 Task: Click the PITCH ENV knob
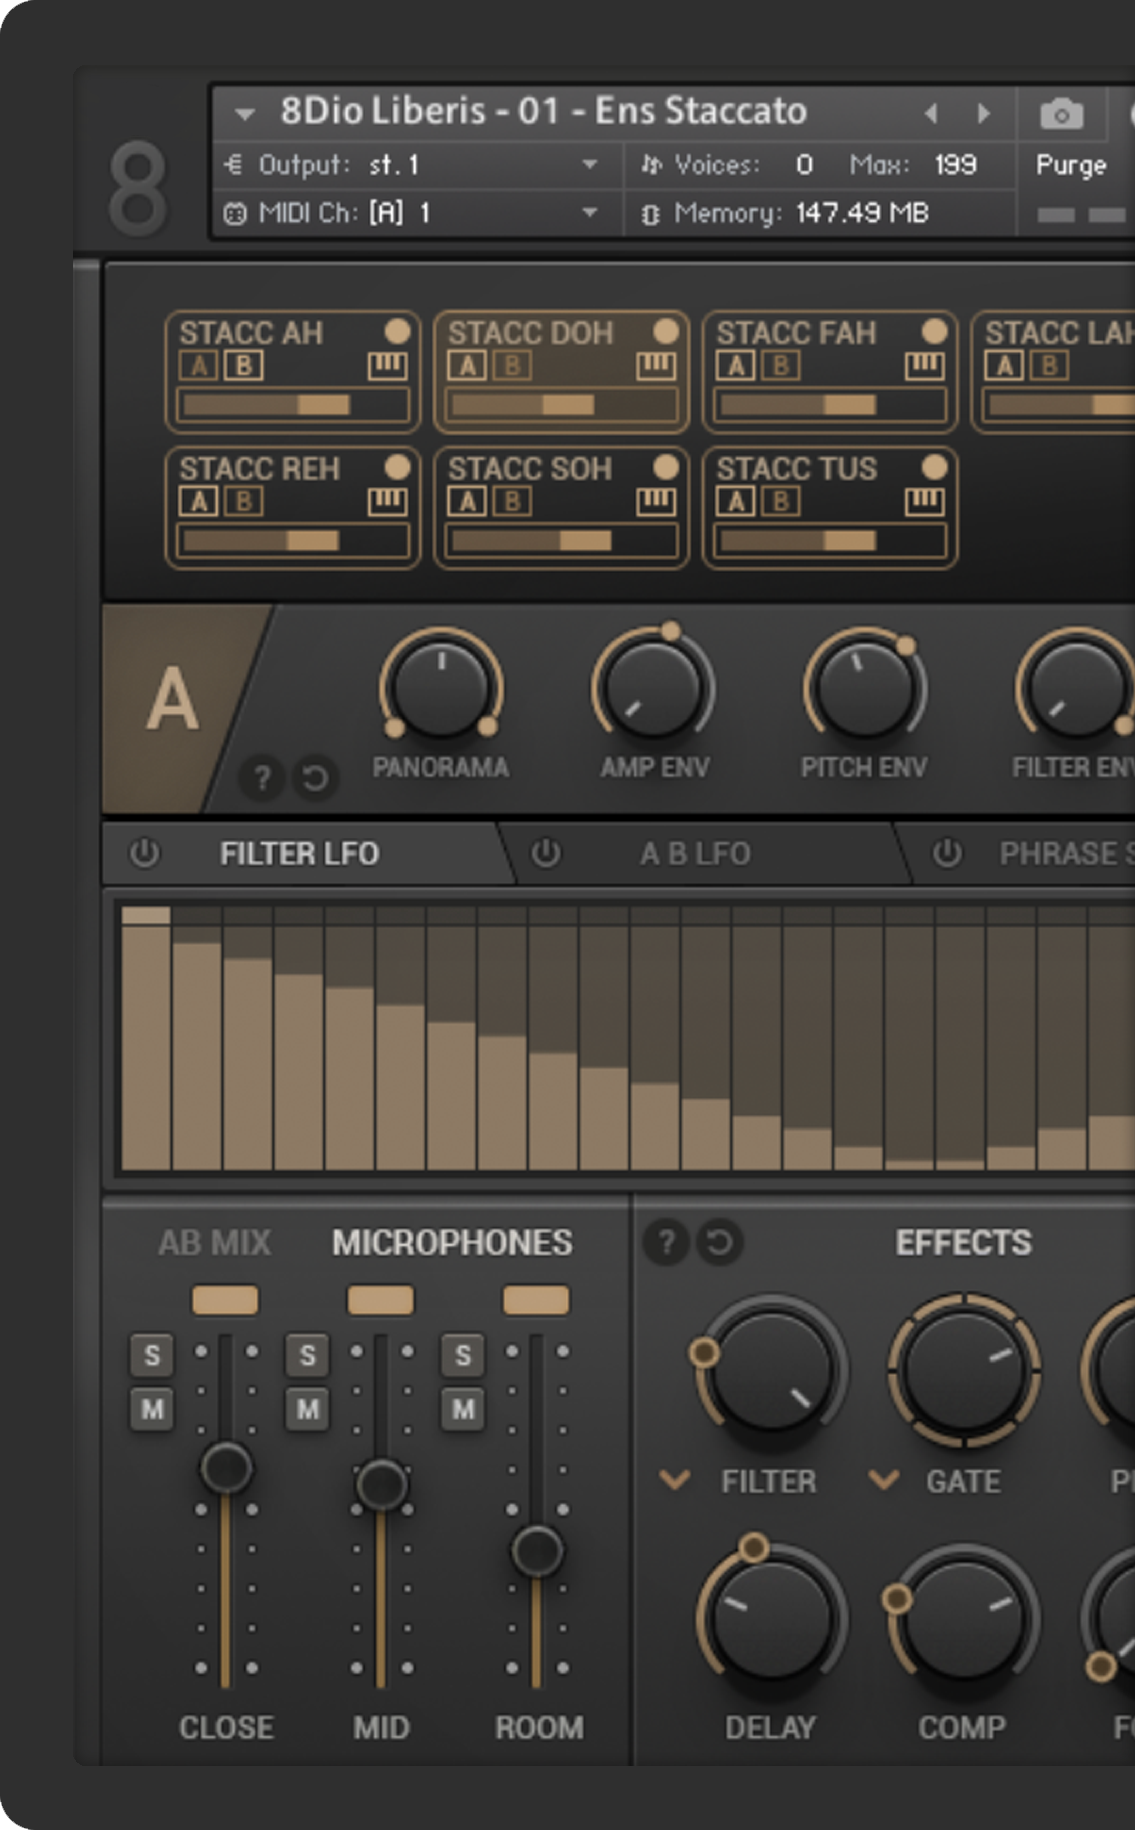click(865, 688)
